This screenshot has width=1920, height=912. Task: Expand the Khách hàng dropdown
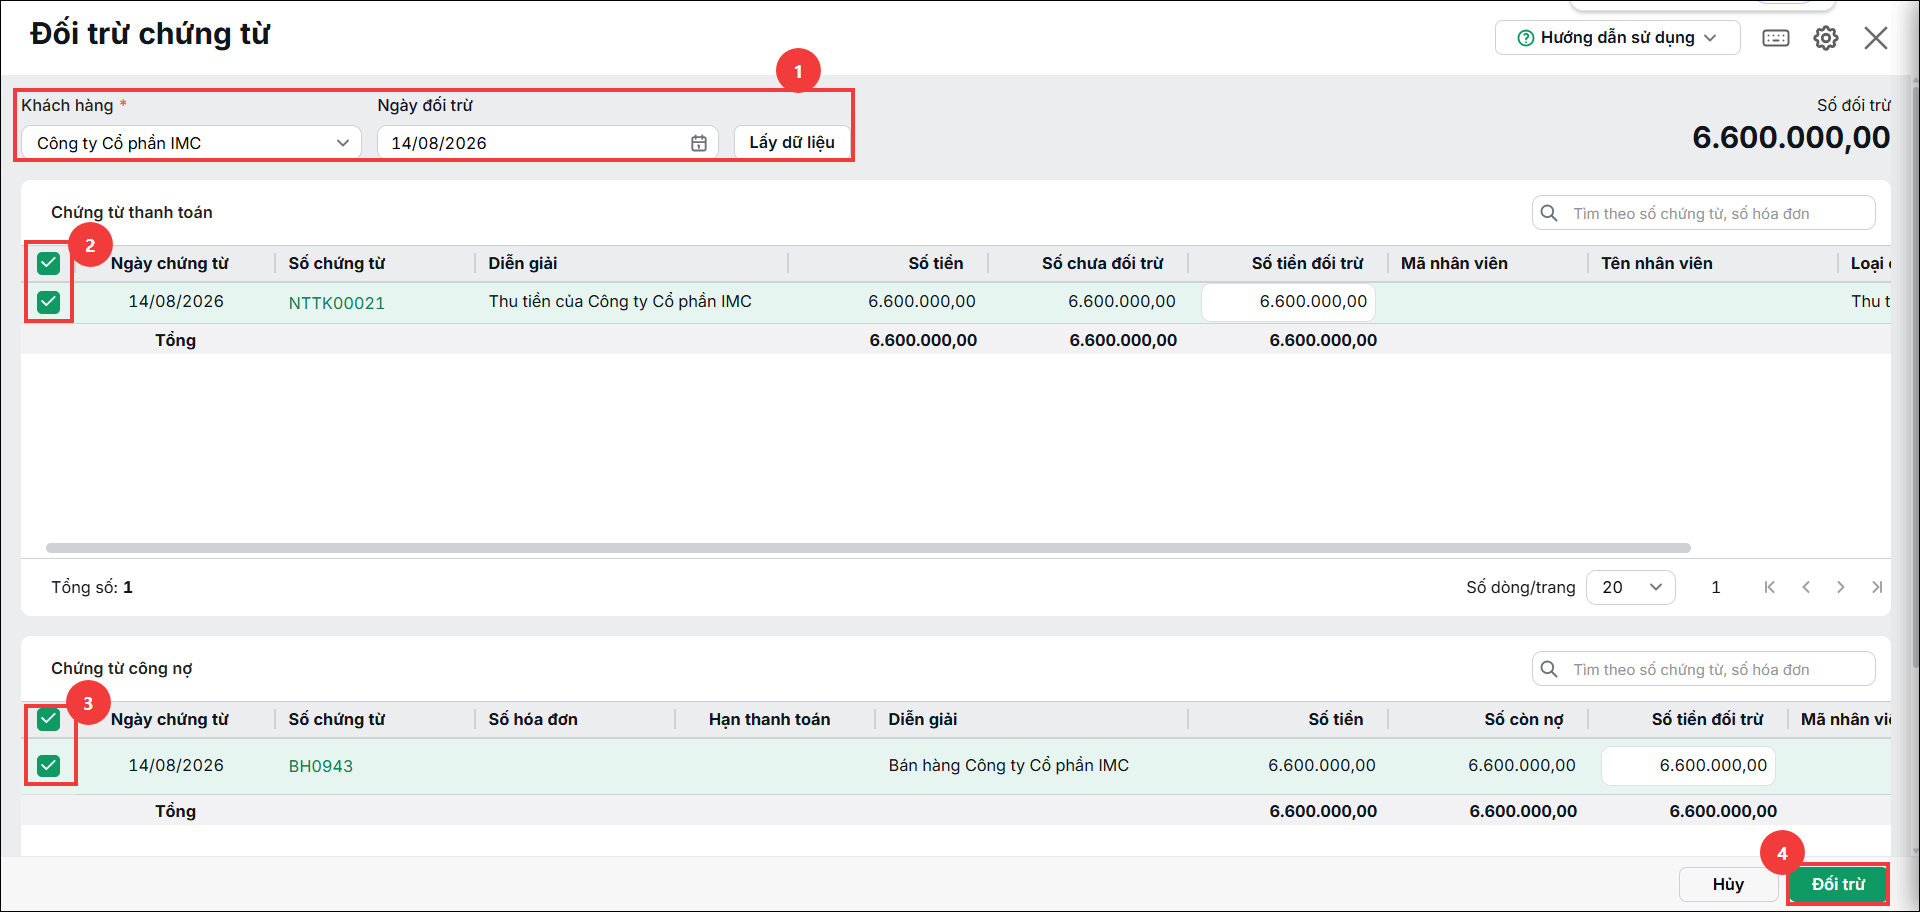[x=191, y=143]
